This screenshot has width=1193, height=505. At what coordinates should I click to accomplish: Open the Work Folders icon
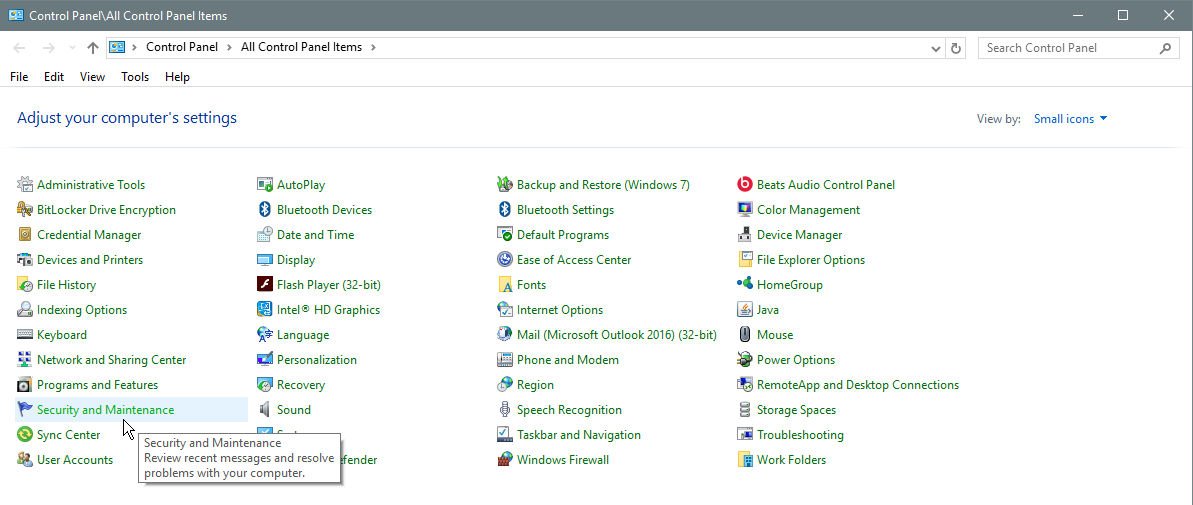tap(745, 460)
